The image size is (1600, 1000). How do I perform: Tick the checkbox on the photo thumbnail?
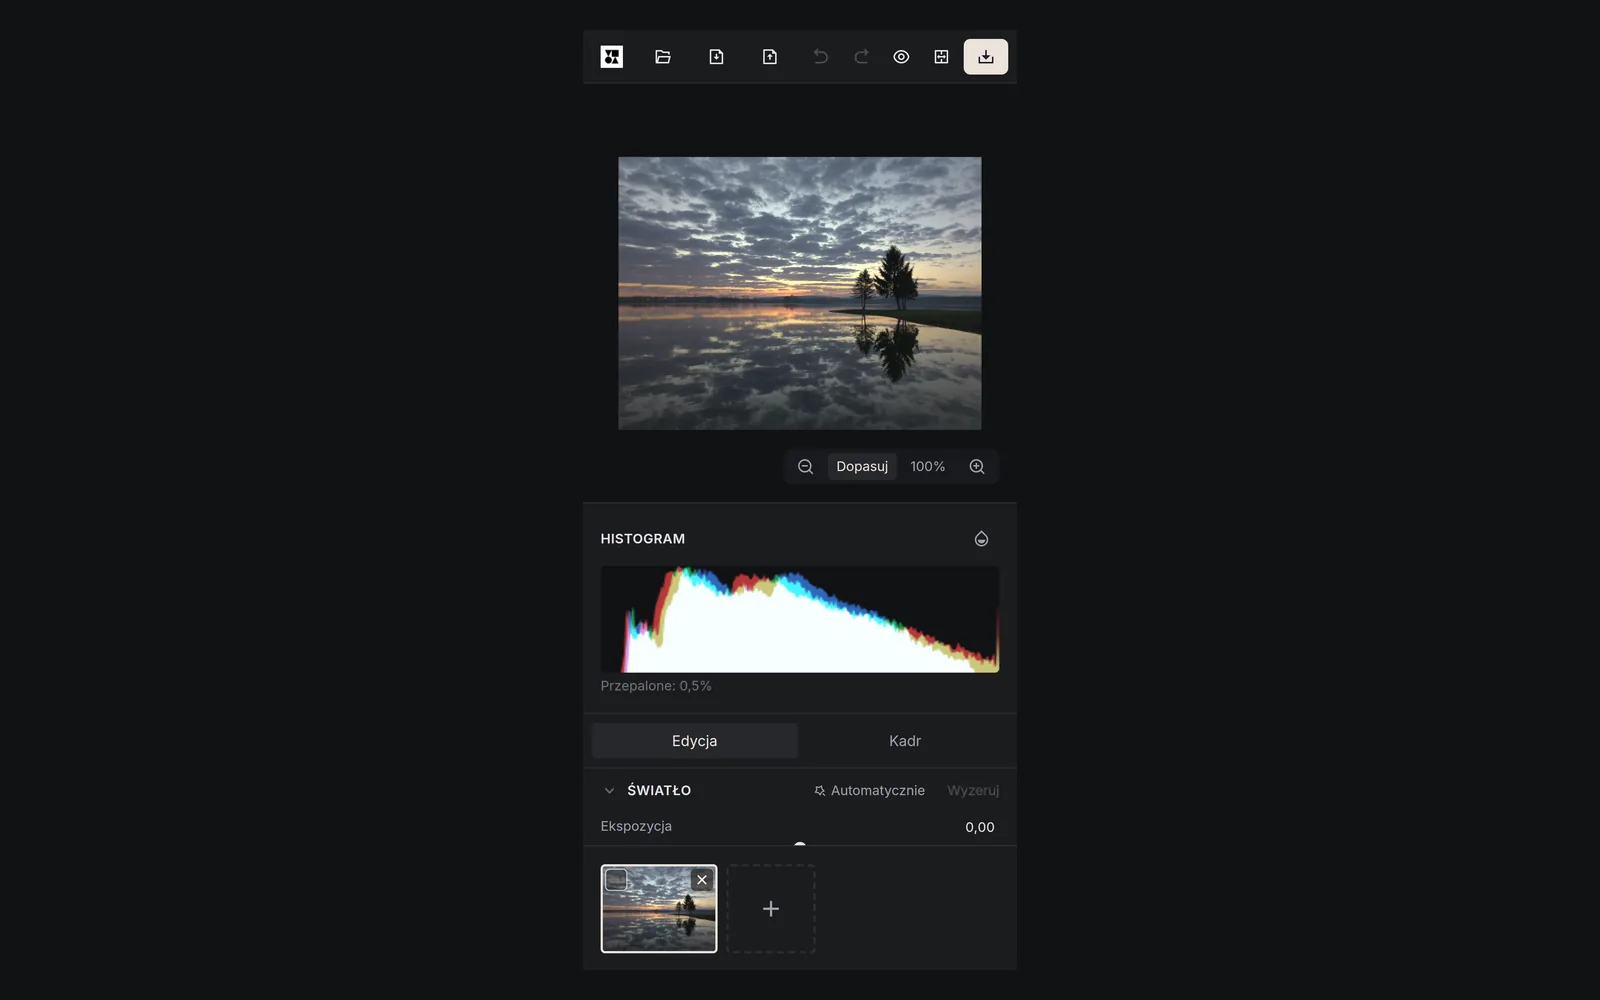pyautogui.click(x=616, y=880)
